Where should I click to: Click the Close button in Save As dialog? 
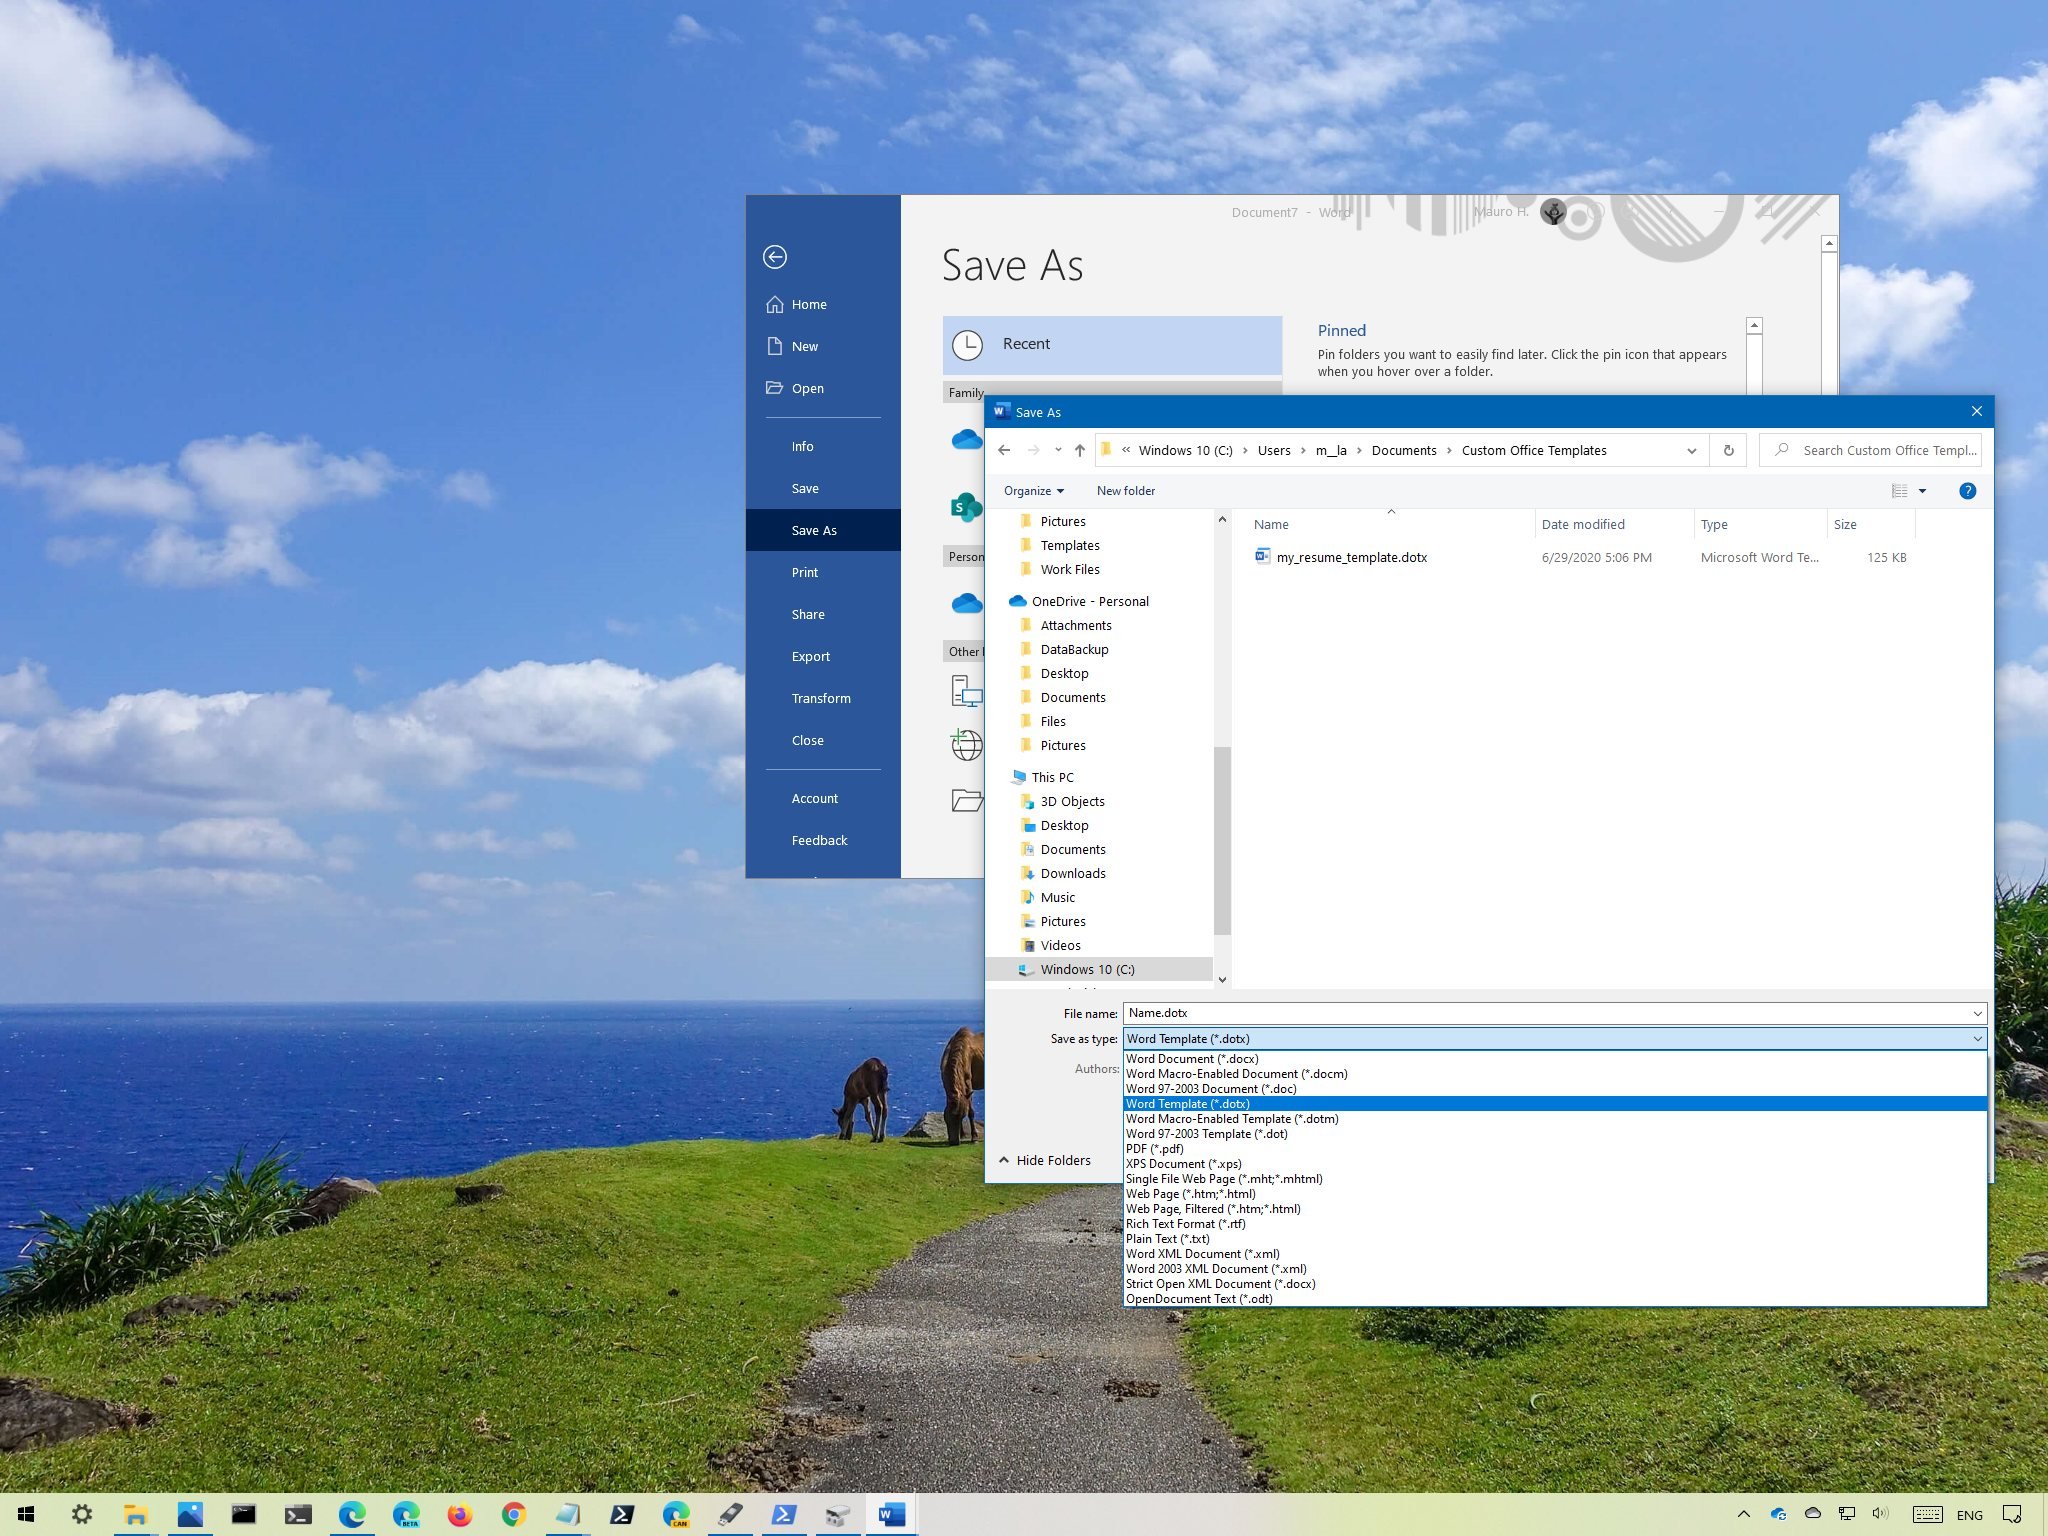1977,411
